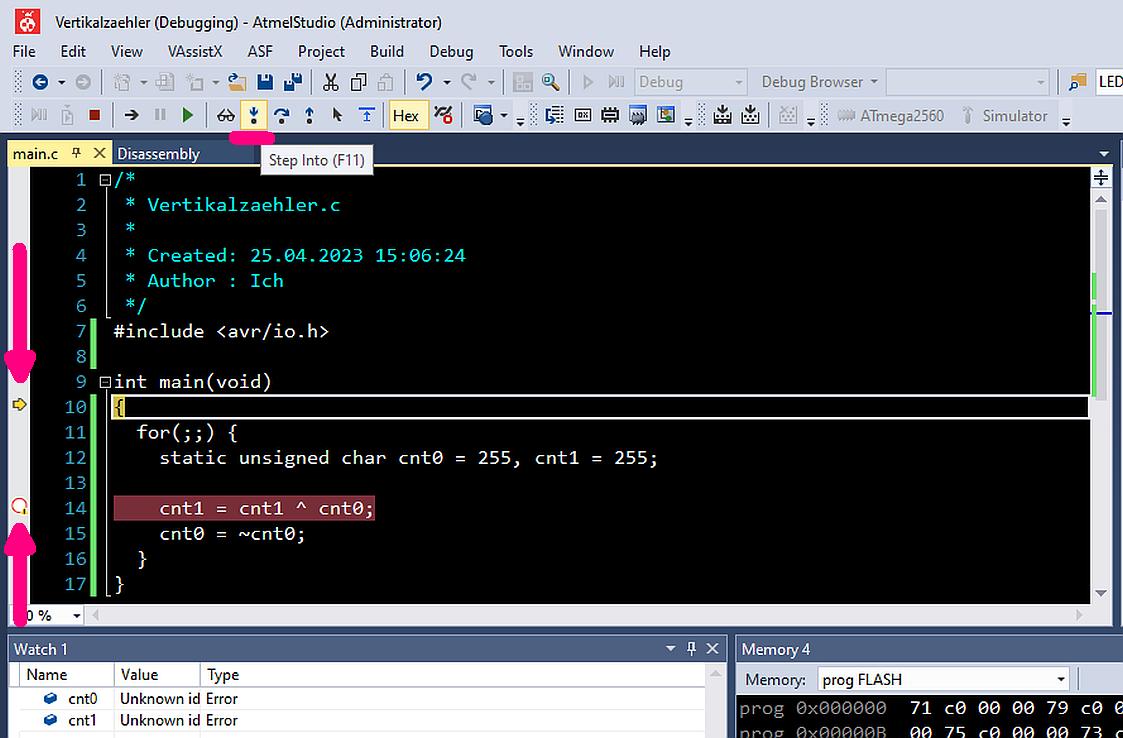1123x738 pixels.
Task: Click the Value column header in Watch 1
Action: point(157,675)
